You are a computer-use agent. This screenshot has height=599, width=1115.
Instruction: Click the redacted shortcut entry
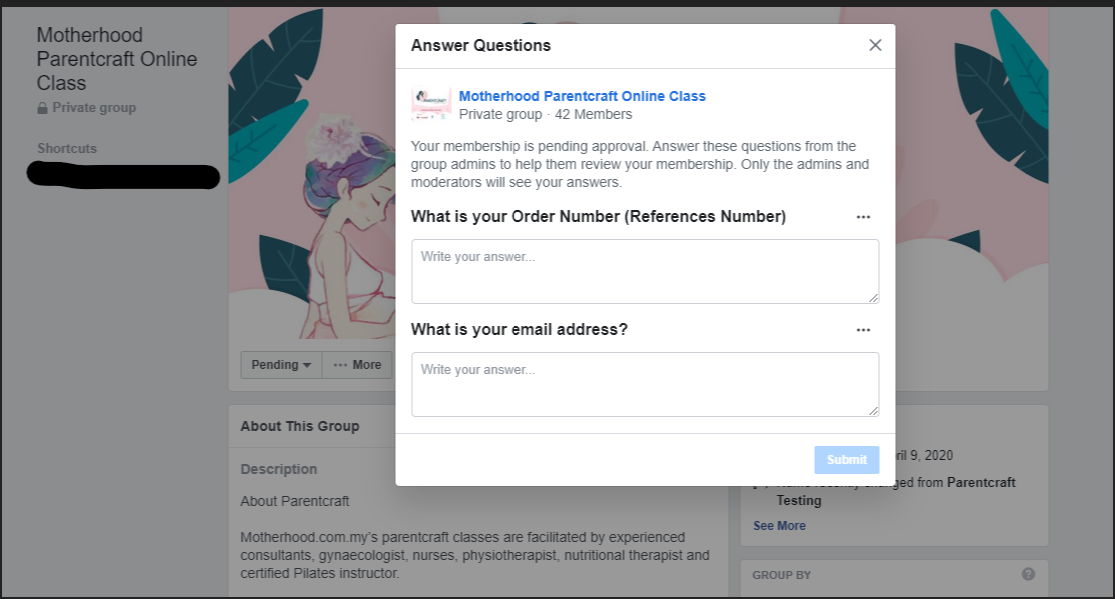pos(123,177)
